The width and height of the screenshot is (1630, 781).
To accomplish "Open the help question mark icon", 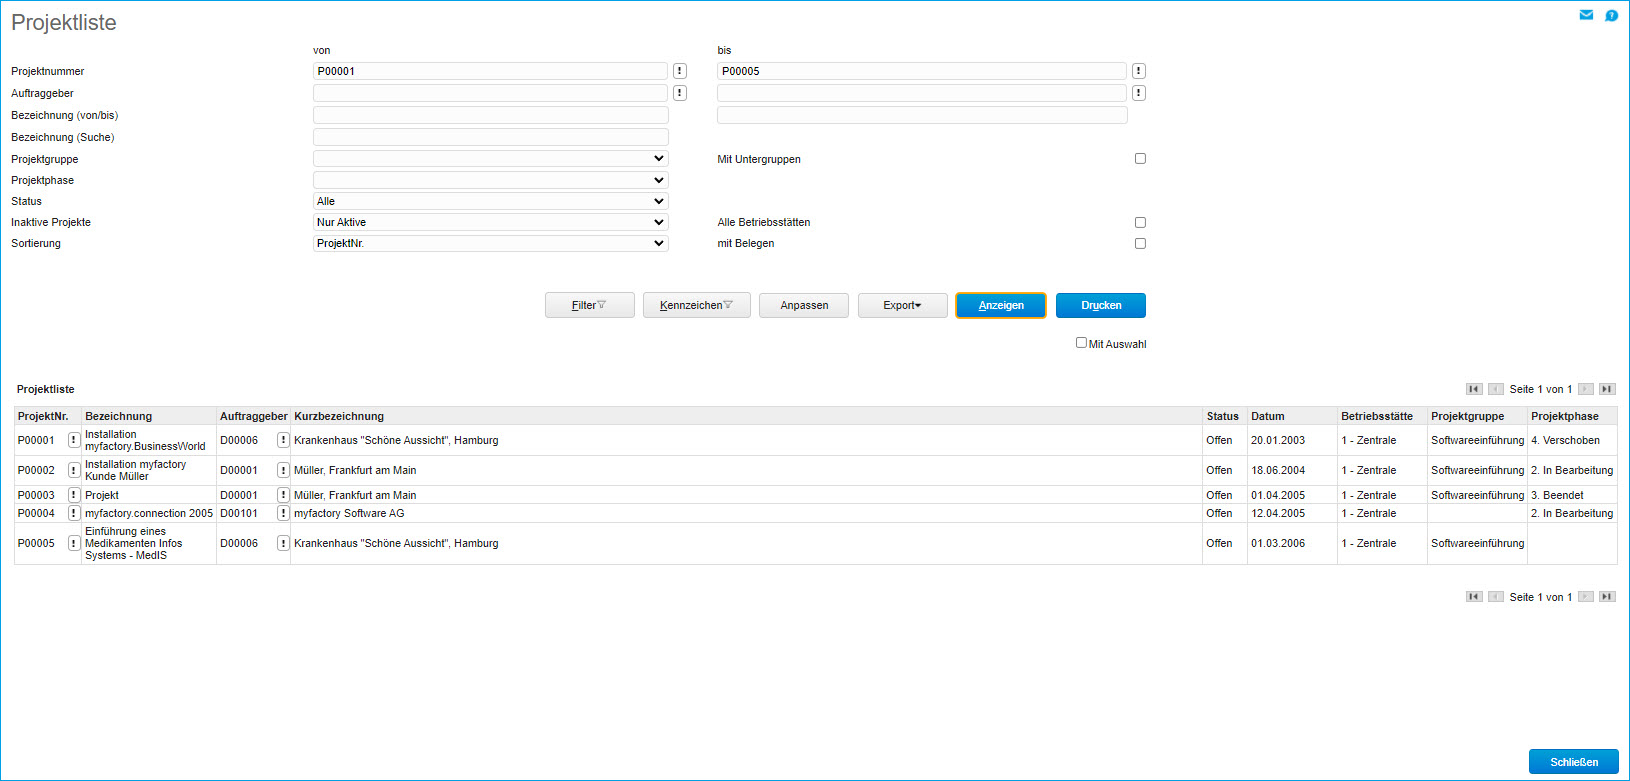I will click(1611, 15).
